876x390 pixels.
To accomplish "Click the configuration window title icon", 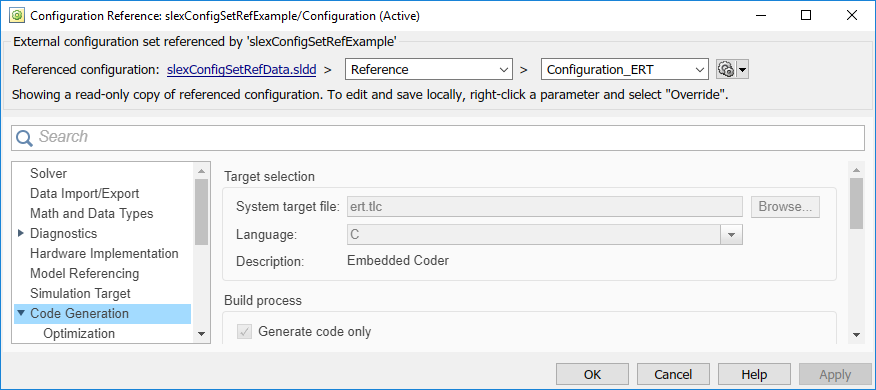I will [16, 16].
